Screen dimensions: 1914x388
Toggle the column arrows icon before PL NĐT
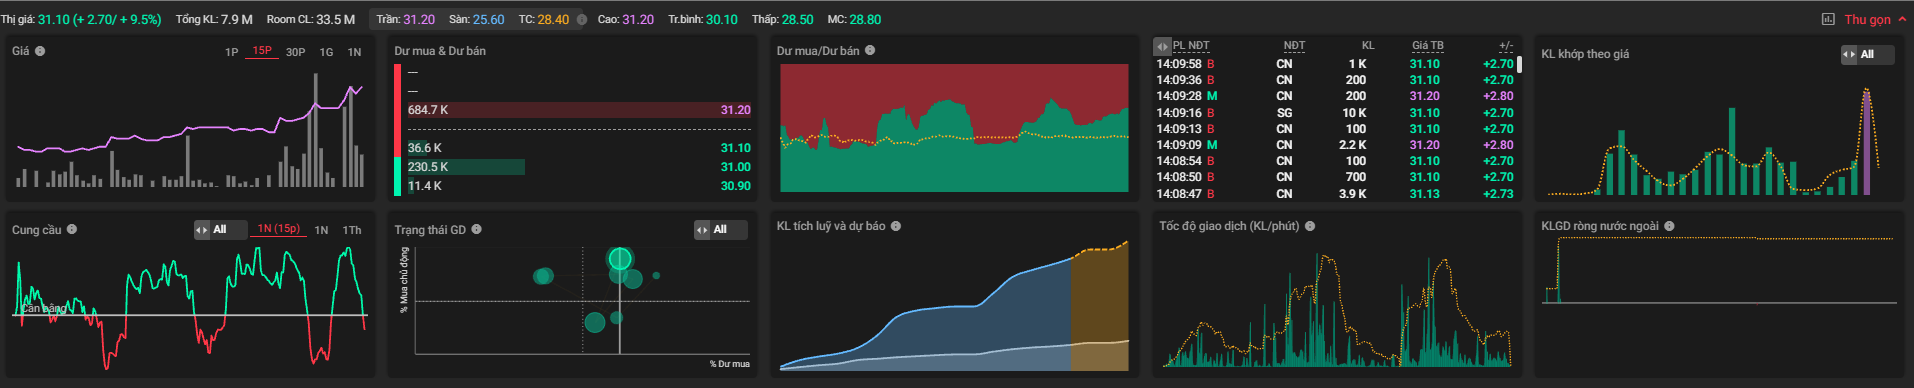pyautogui.click(x=1162, y=46)
